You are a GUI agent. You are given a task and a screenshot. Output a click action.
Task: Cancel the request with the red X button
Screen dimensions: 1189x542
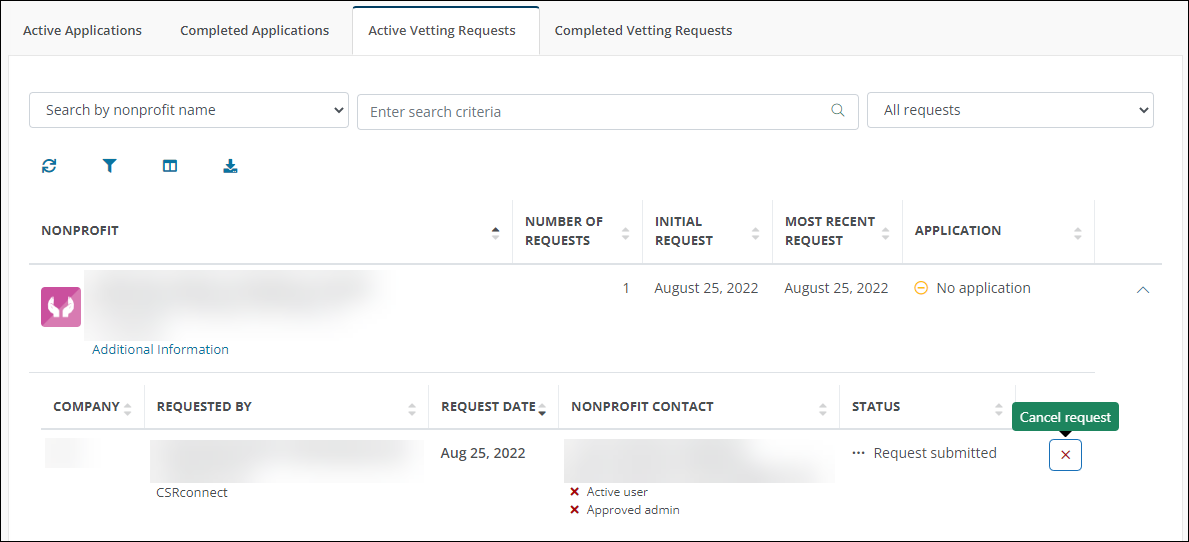[1065, 455]
